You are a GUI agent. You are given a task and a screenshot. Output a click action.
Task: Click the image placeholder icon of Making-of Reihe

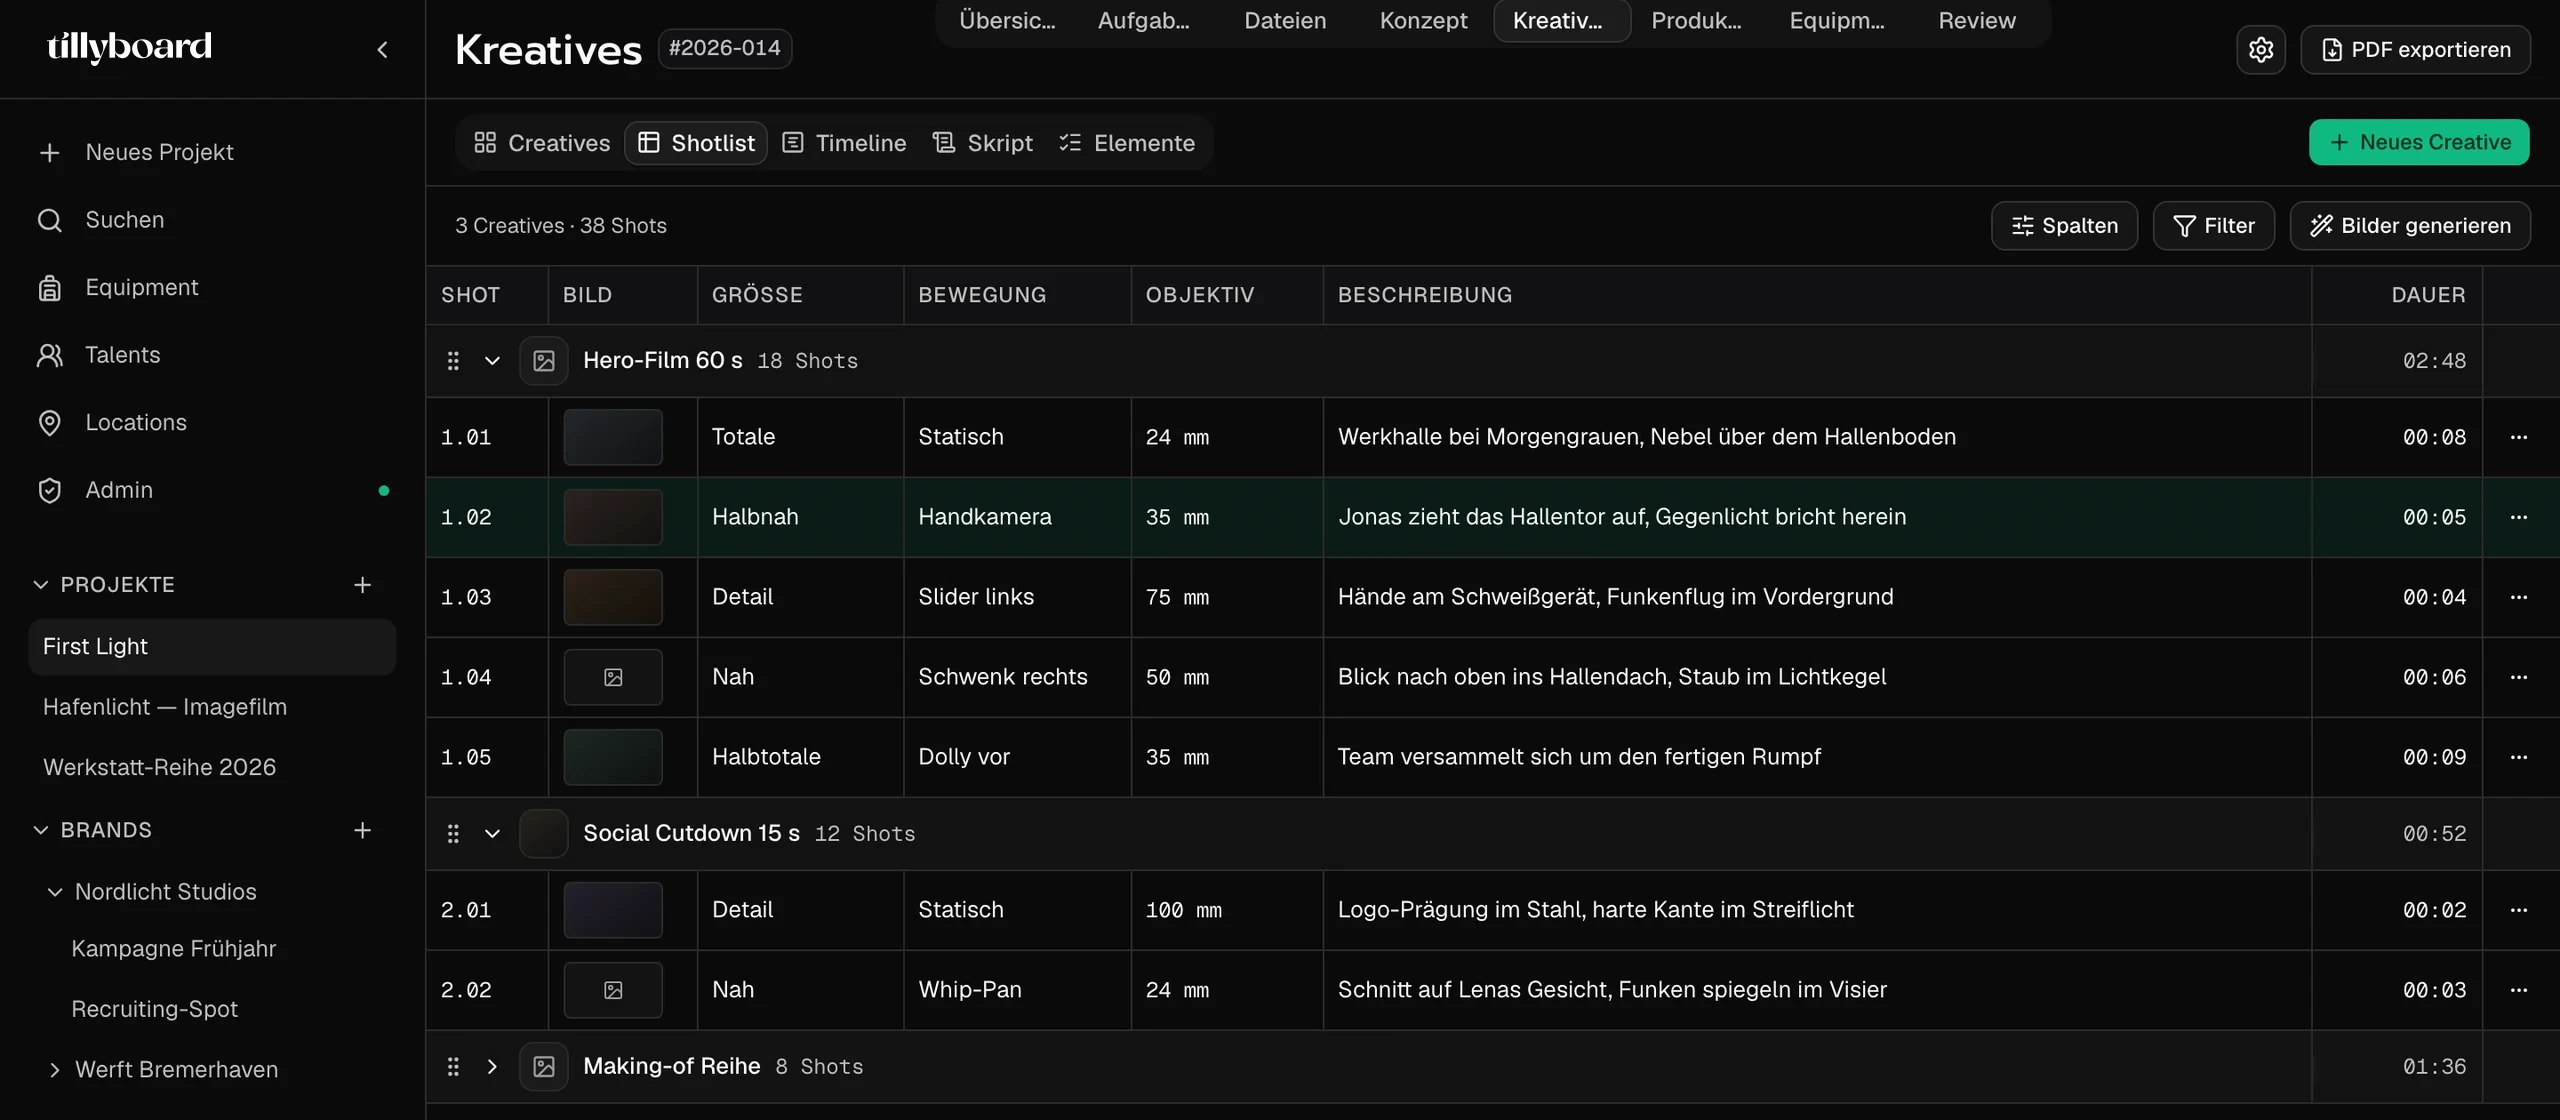click(x=544, y=1066)
